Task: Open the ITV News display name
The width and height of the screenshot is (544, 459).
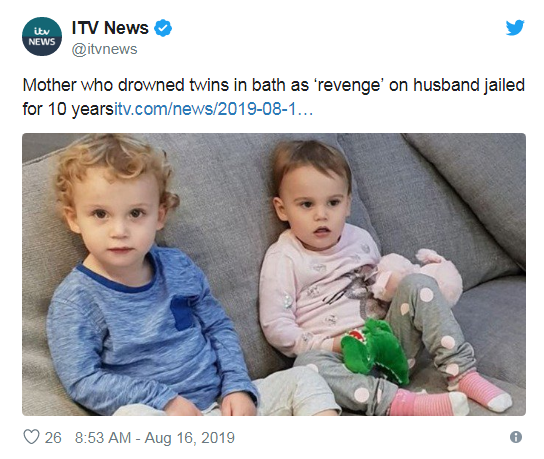Action: [110, 28]
